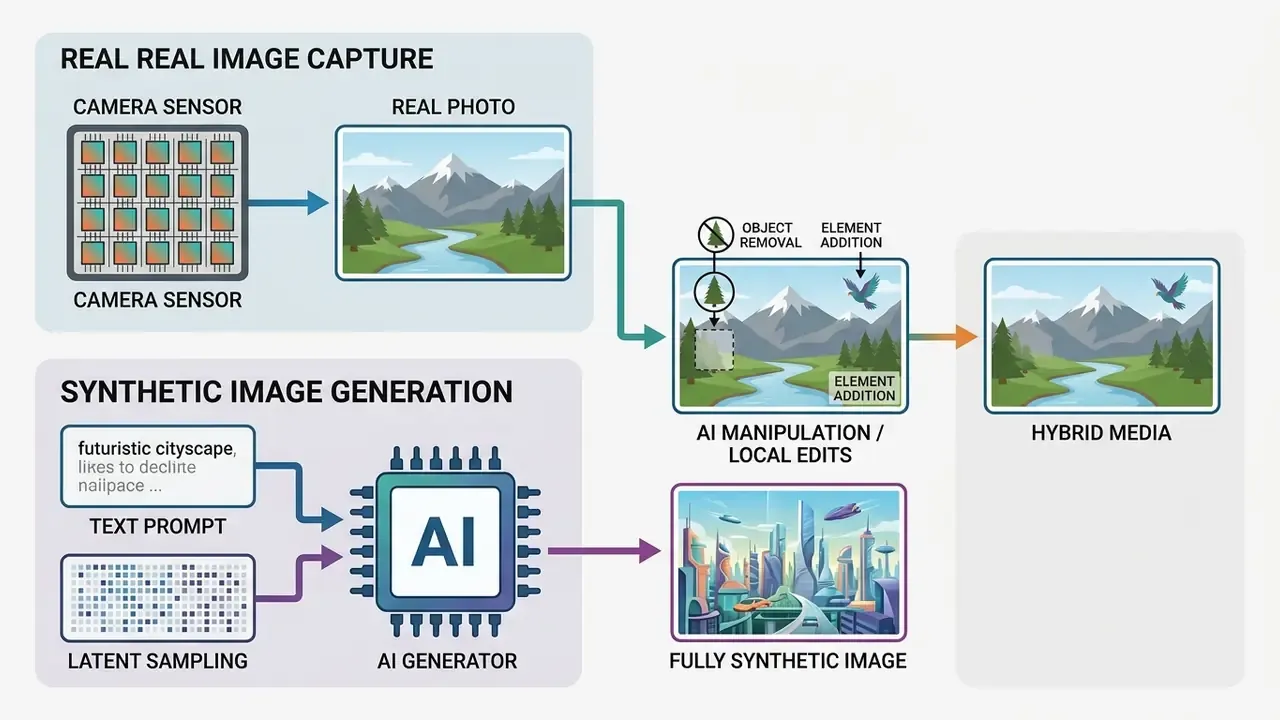Select the dashed removal selection box
1280x720 pixels.
click(714, 350)
